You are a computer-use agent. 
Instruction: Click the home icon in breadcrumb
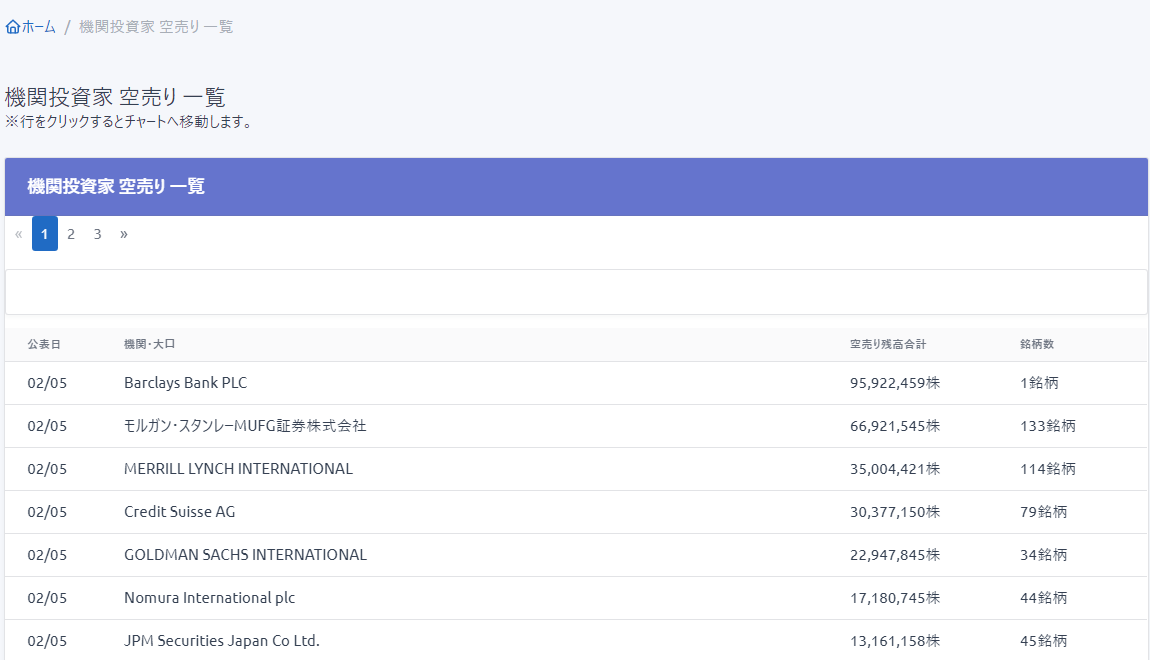click(x=12, y=27)
